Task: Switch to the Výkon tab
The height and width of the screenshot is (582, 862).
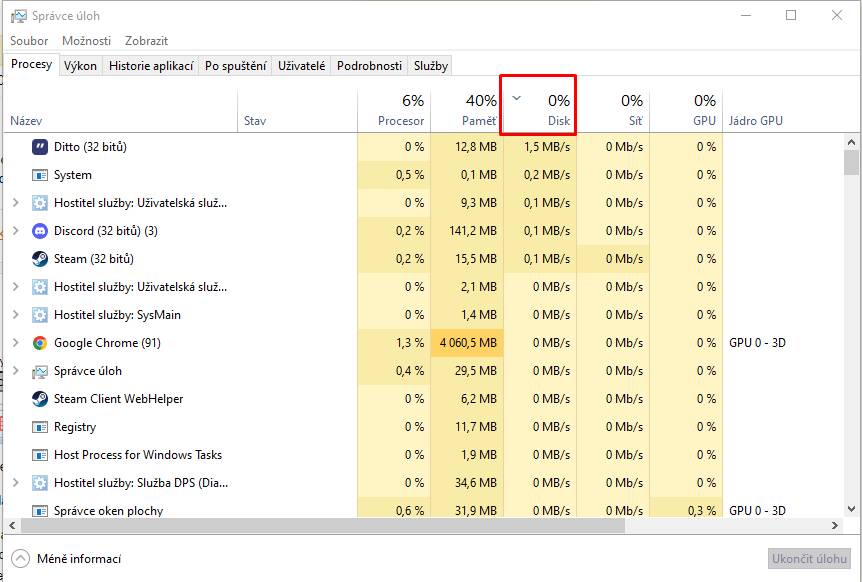Action: point(80,65)
